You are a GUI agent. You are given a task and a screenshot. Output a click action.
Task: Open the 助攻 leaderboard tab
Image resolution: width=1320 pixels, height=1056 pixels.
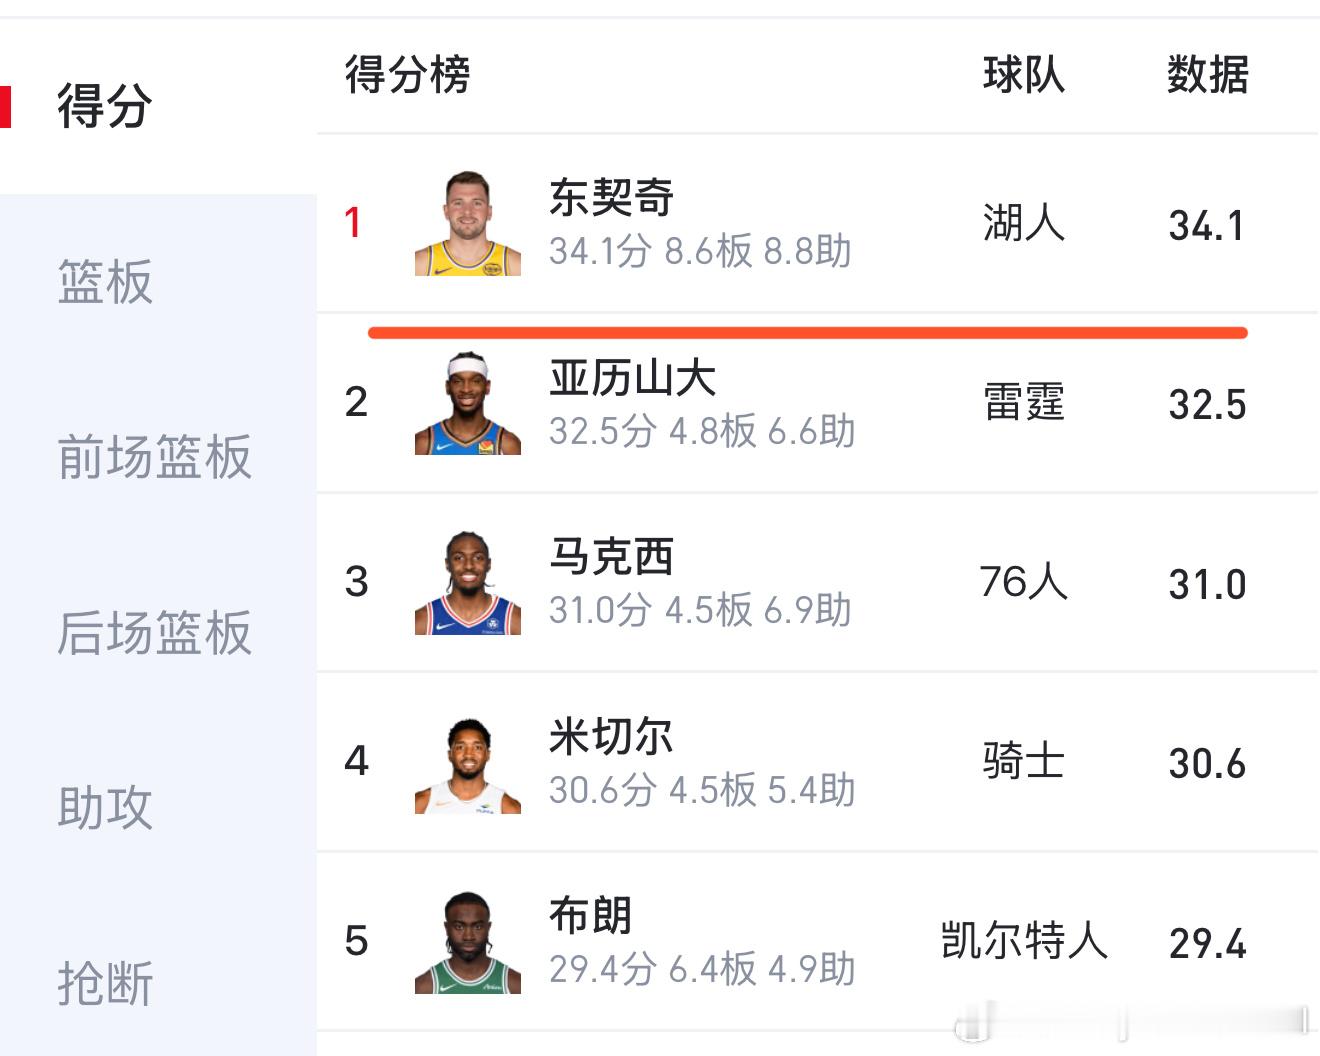(105, 808)
